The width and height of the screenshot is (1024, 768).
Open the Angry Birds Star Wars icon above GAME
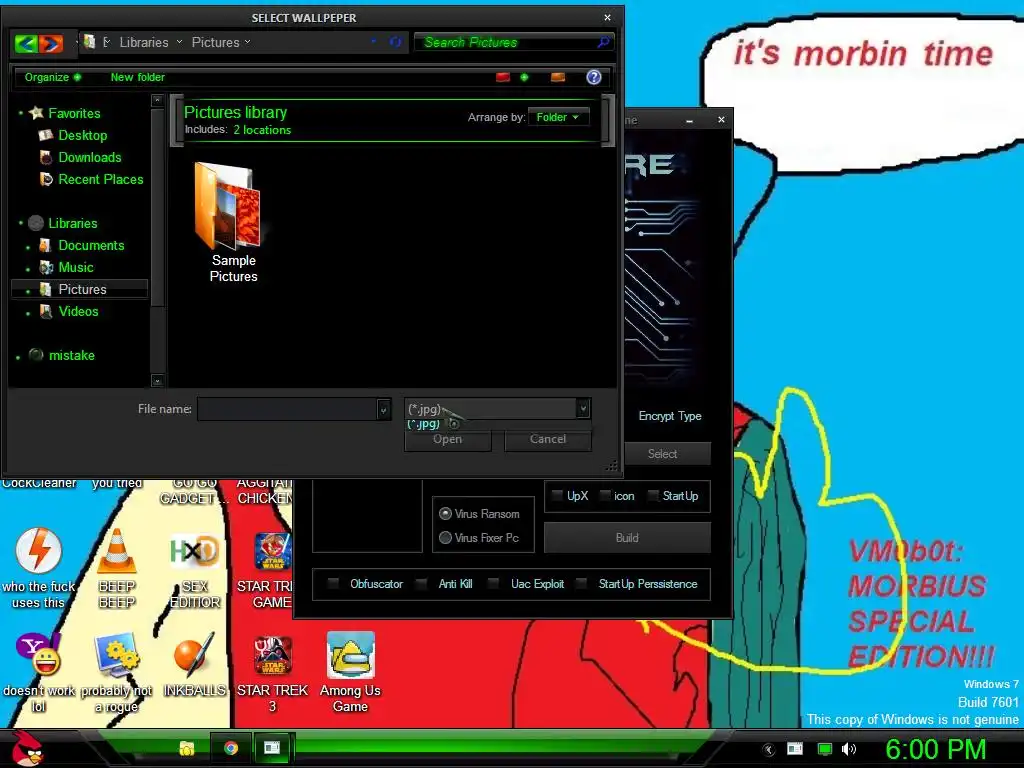[x=273, y=552]
